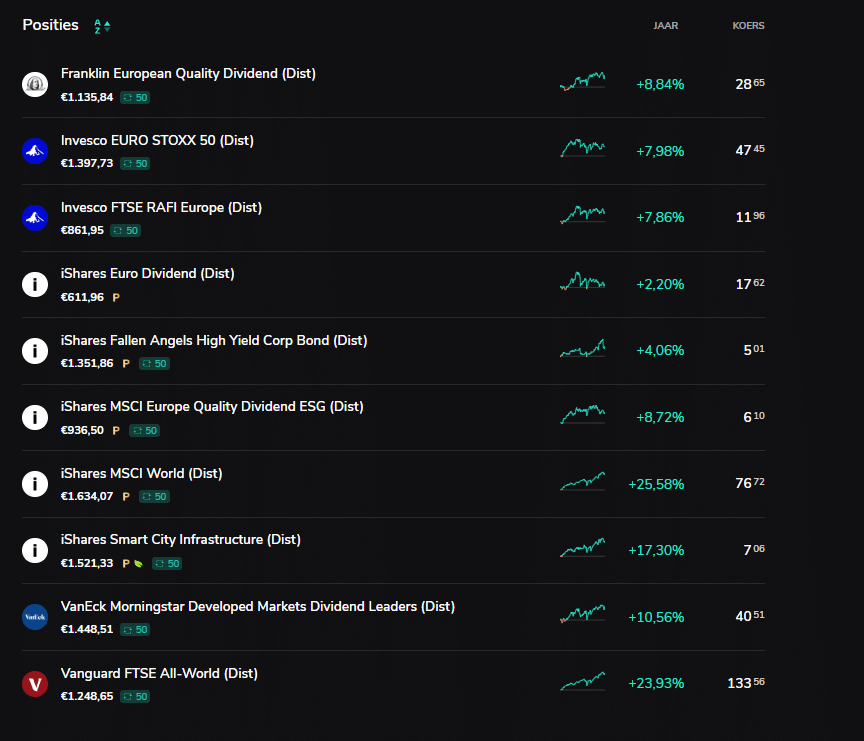Click the sparkline chart for Franklin European Quality Dividend

tap(582, 82)
